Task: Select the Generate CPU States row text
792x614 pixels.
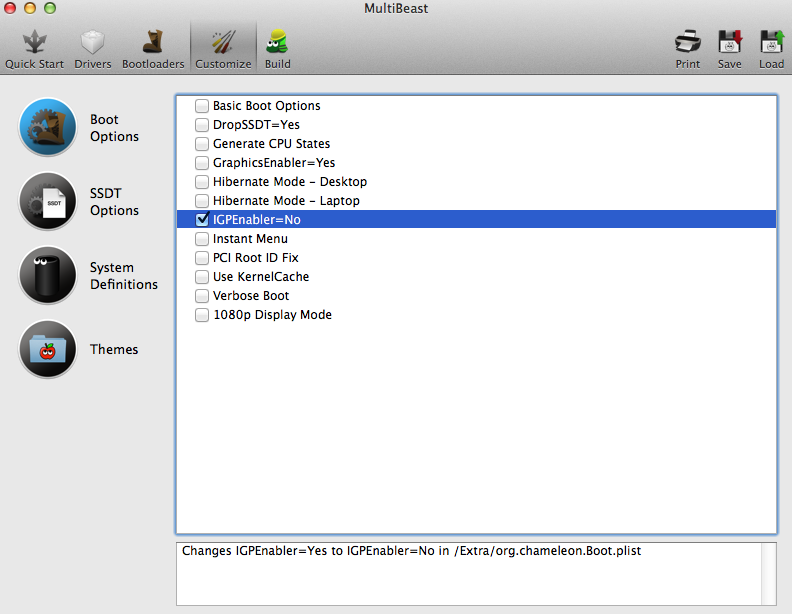Action: click(271, 144)
